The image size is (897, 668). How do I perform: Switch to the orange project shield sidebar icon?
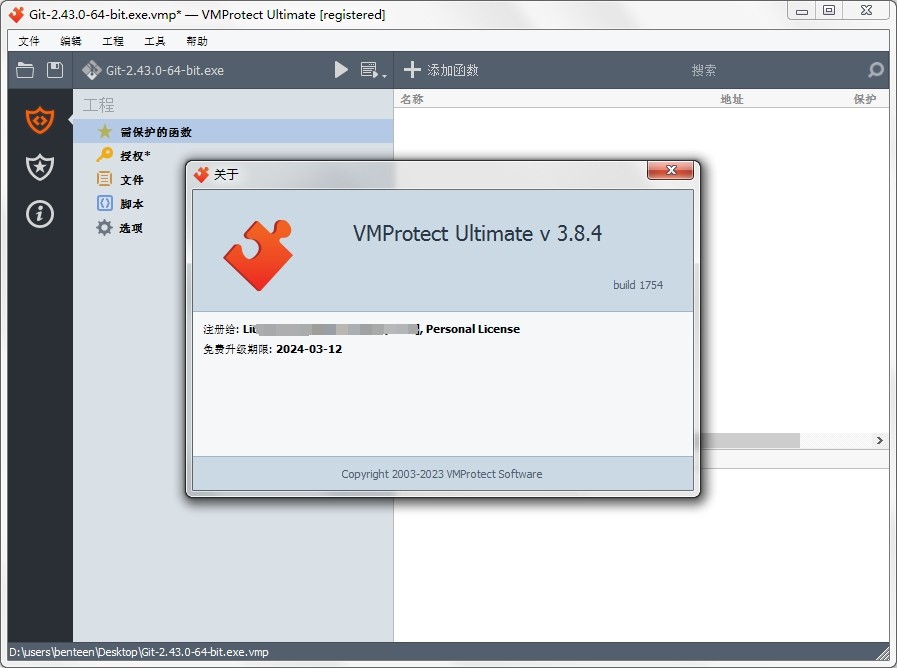[39, 120]
